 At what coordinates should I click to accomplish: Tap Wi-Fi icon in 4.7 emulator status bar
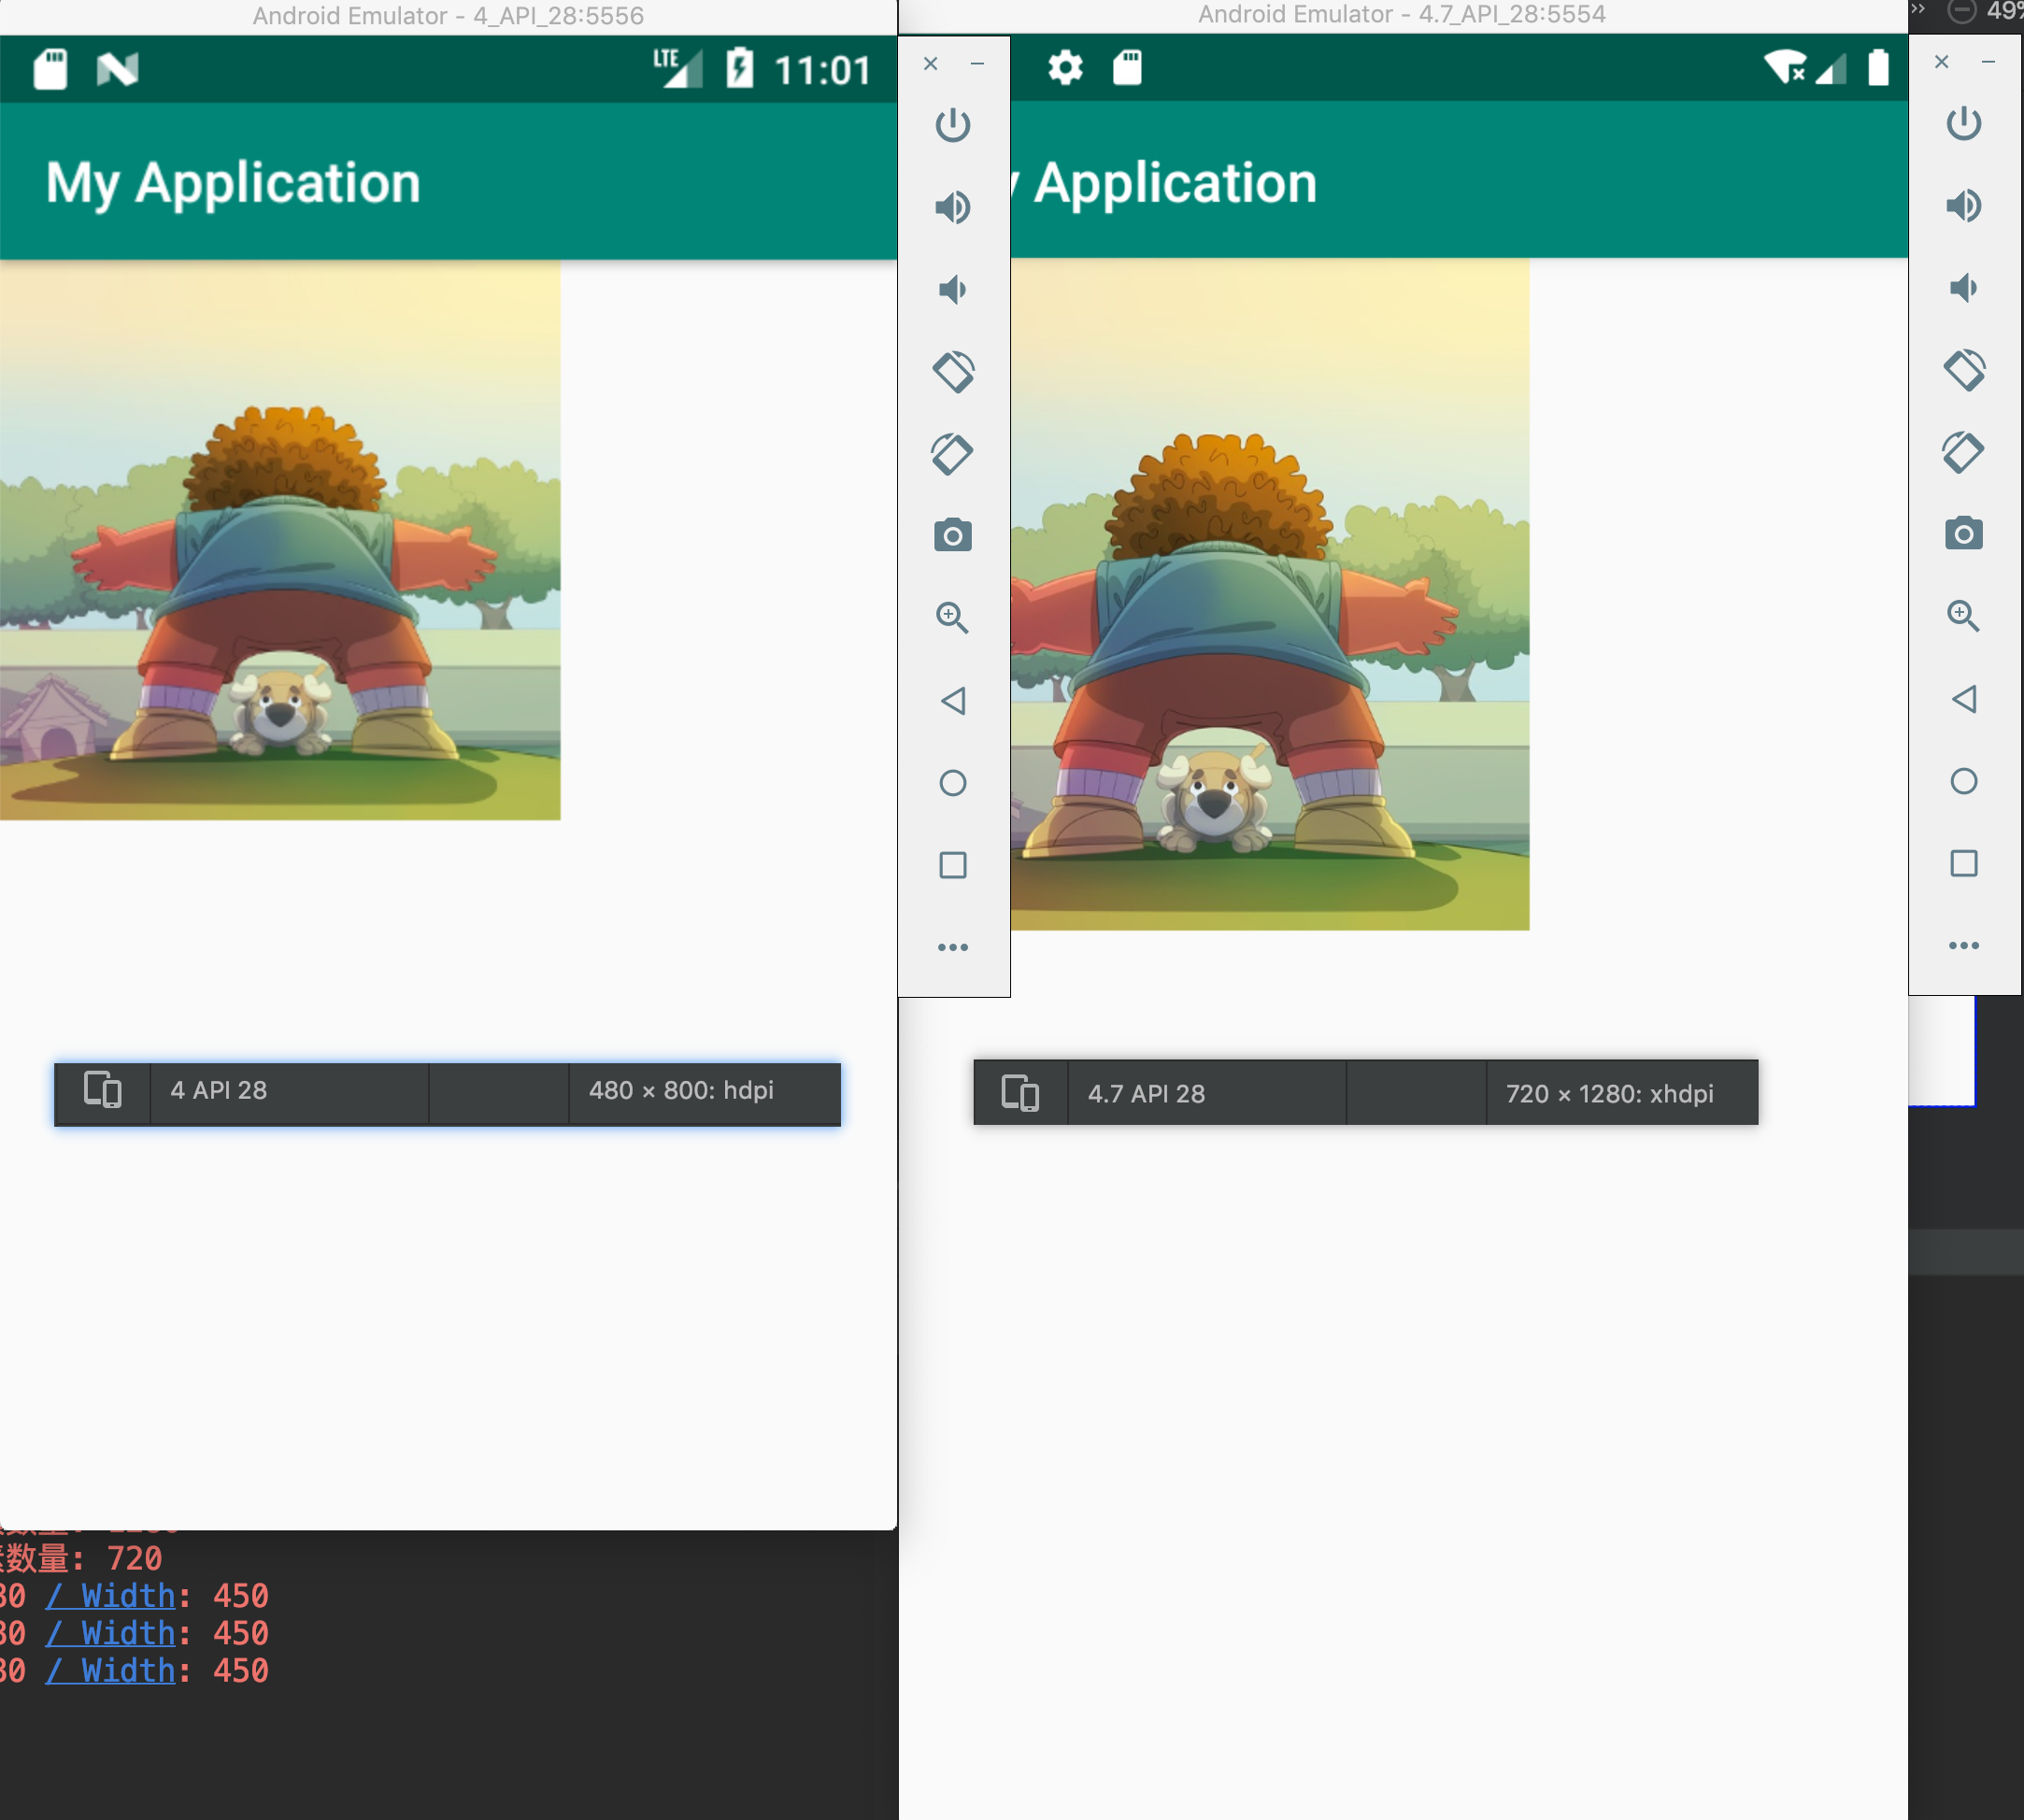(1785, 67)
